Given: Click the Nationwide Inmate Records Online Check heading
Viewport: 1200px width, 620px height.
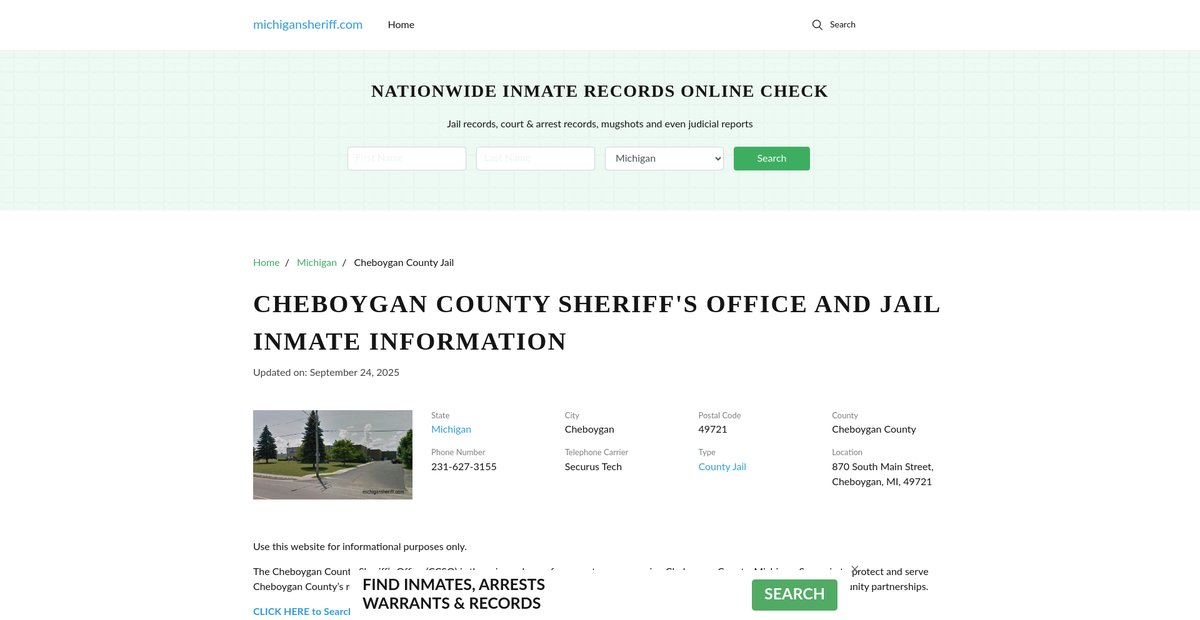Looking at the screenshot, I should point(600,91).
